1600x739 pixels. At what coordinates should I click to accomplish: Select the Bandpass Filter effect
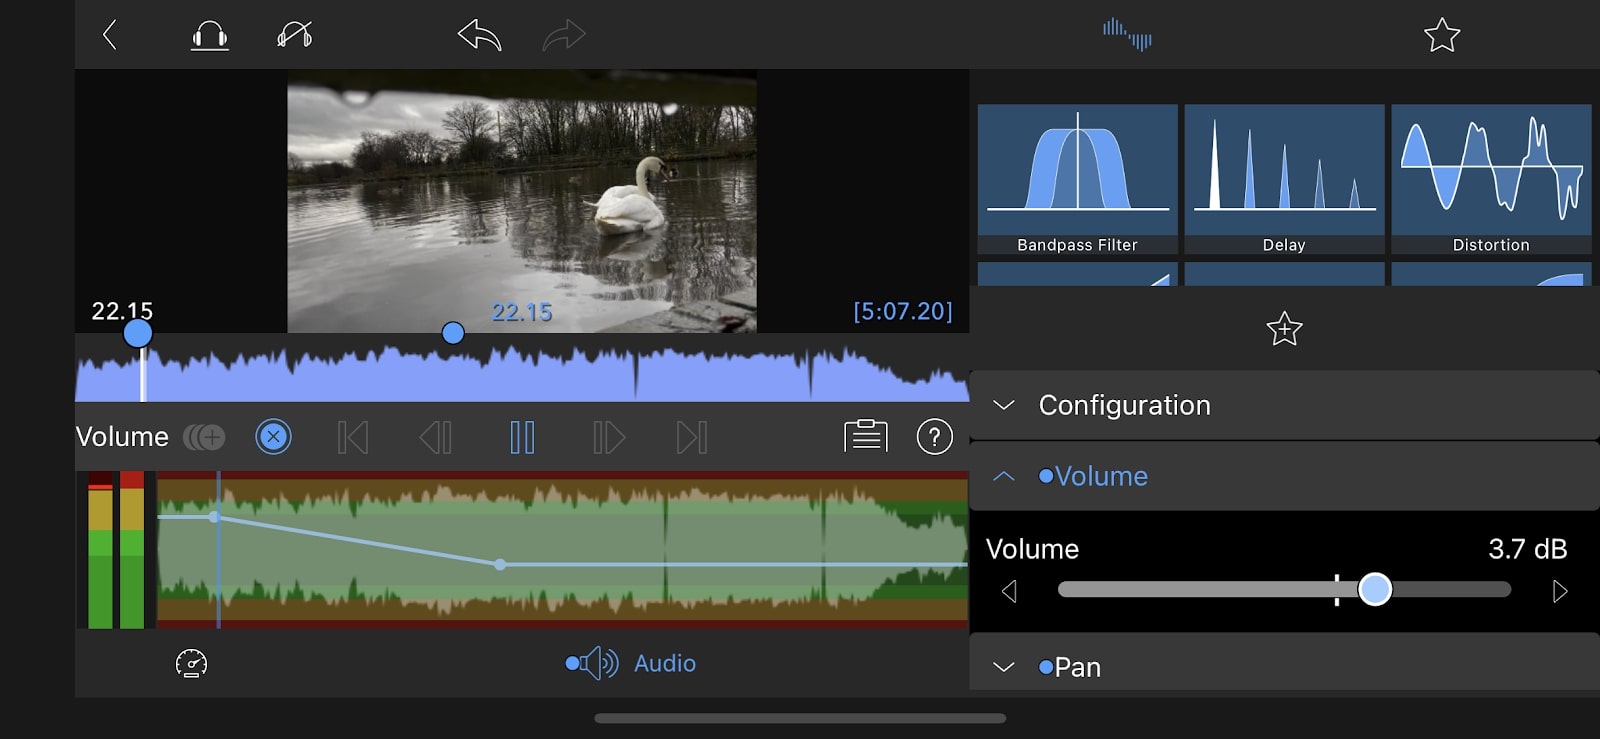pyautogui.click(x=1077, y=179)
